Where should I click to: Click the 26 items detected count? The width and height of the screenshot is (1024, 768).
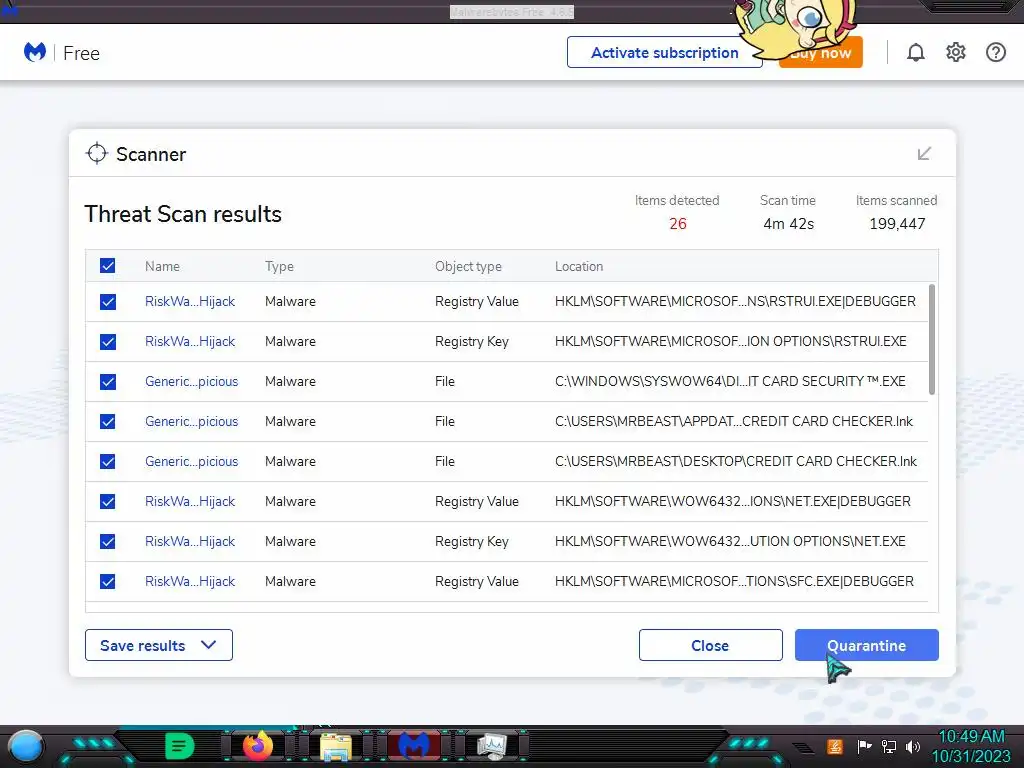click(x=678, y=224)
